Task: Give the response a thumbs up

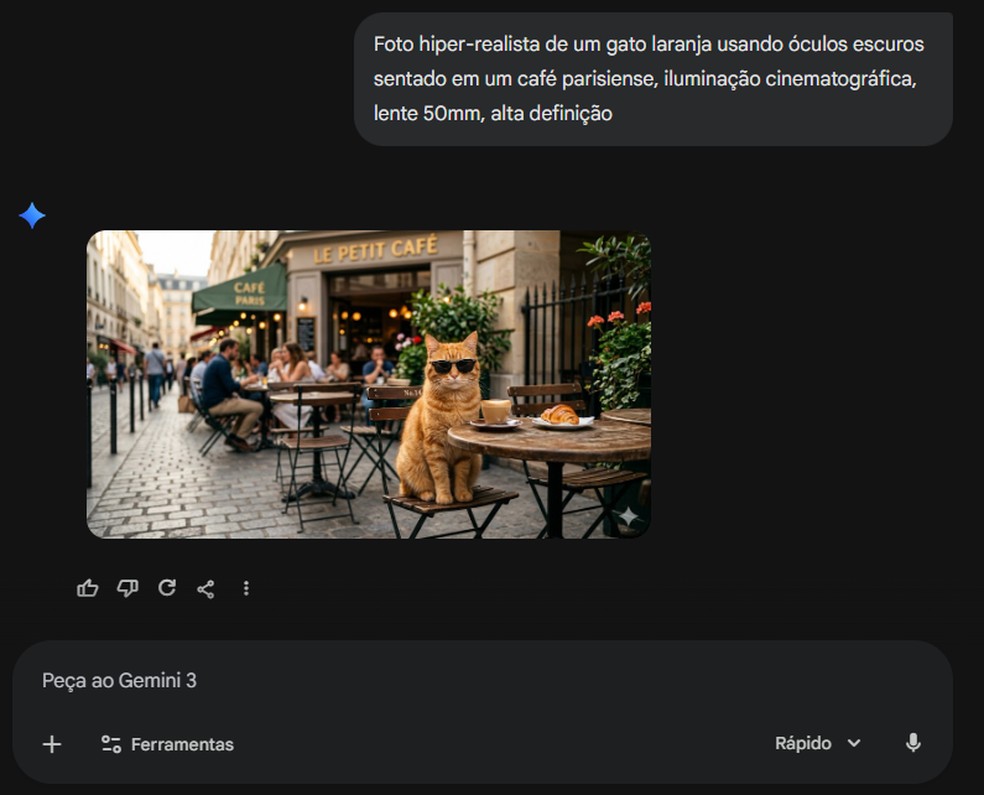Action: coord(87,588)
